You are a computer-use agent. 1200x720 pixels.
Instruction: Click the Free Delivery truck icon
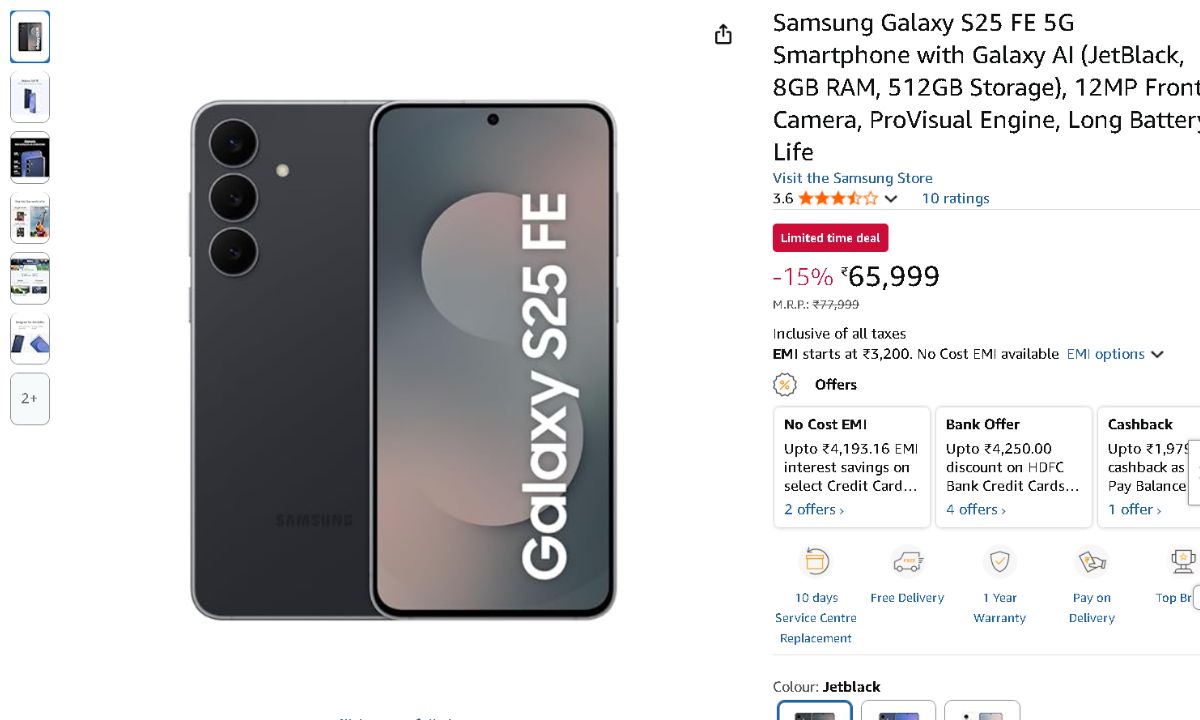pos(907,562)
